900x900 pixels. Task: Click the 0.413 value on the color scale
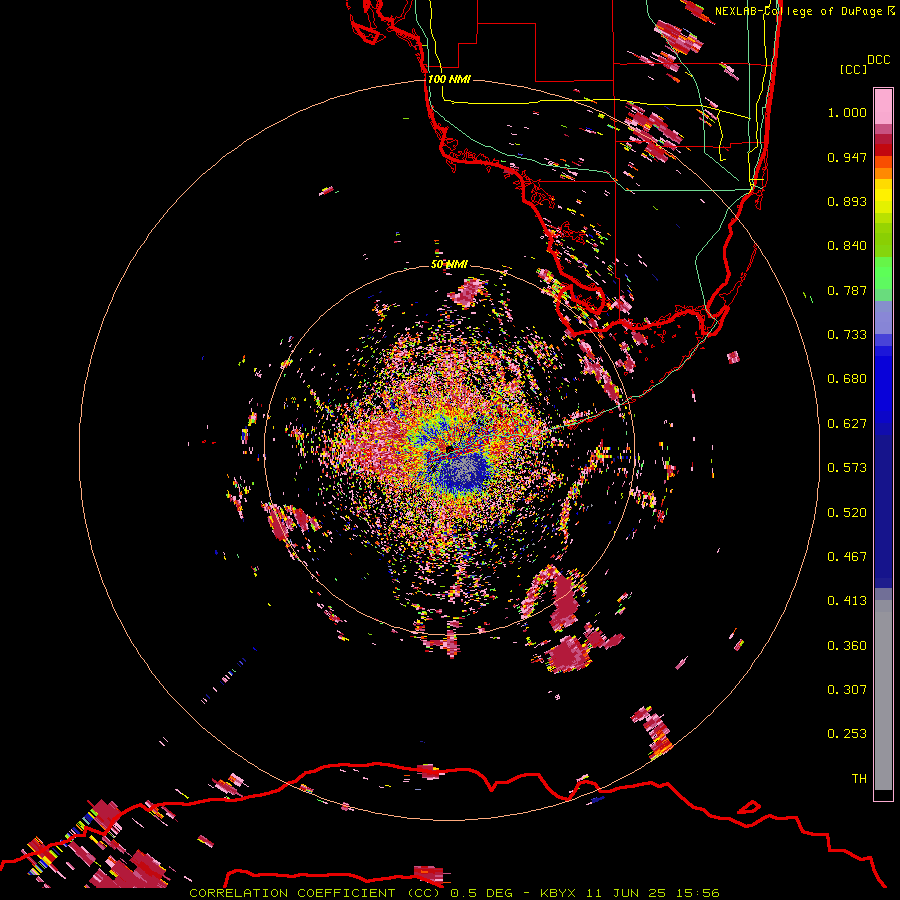click(x=847, y=601)
